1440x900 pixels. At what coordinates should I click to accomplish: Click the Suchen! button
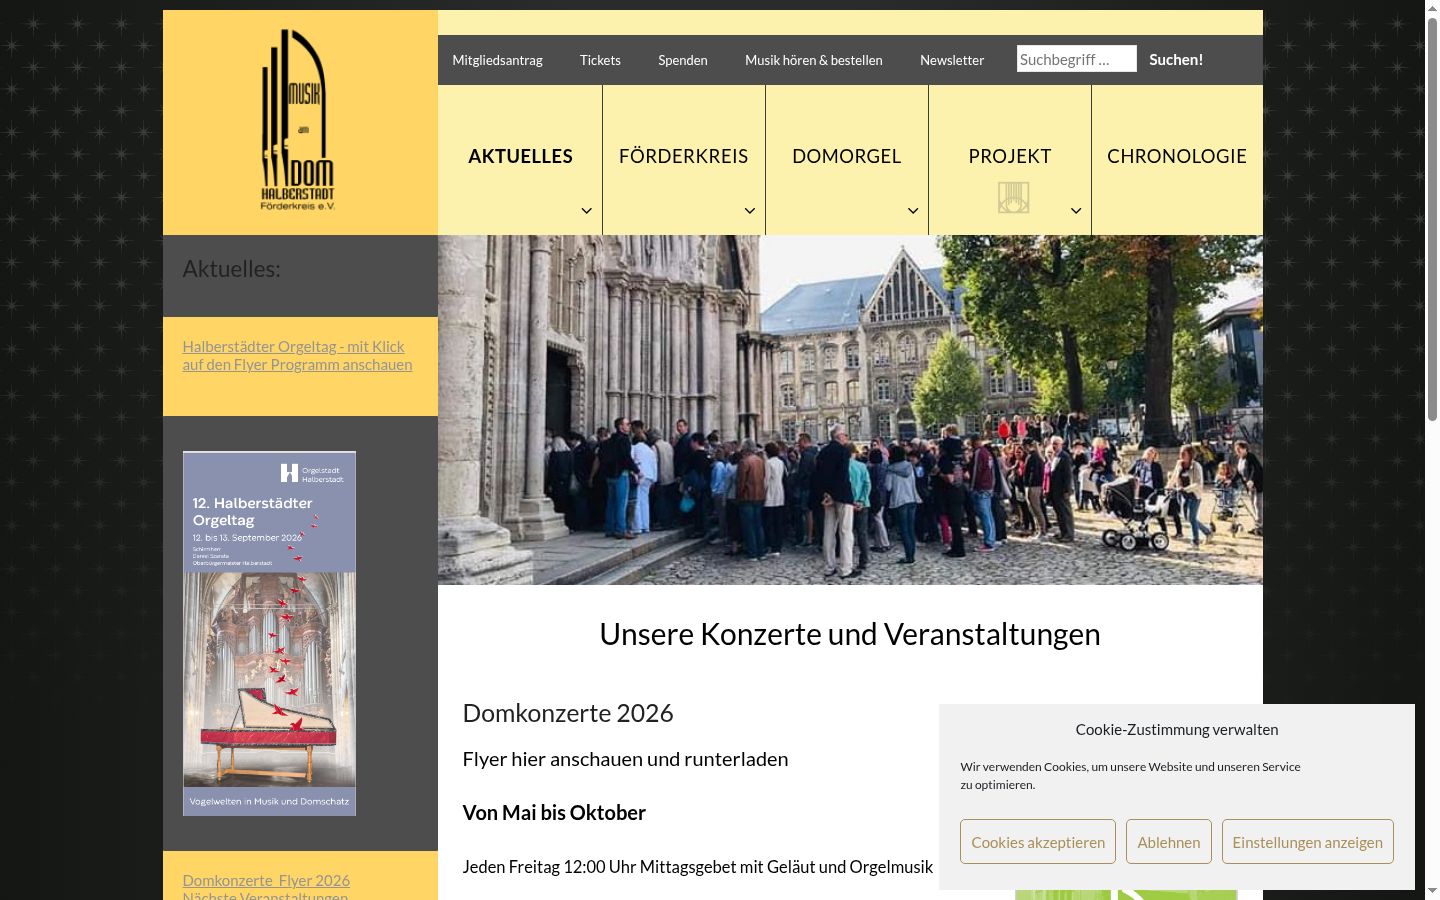pyautogui.click(x=1176, y=59)
